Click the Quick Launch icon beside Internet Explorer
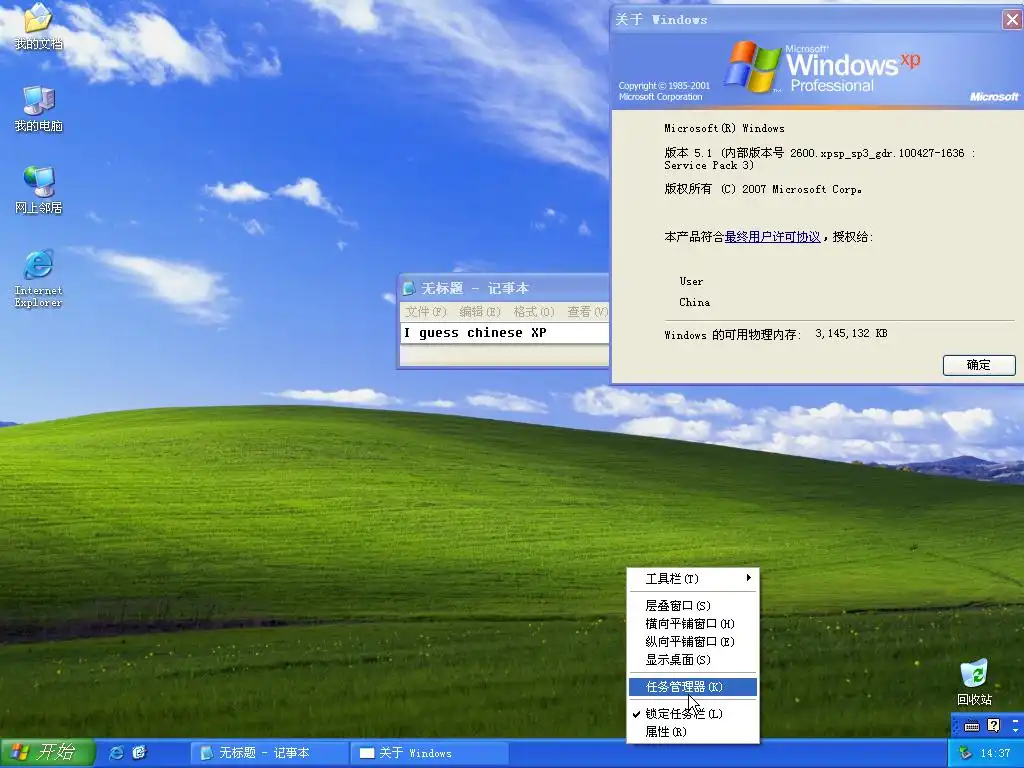 pyautogui.click(x=139, y=752)
